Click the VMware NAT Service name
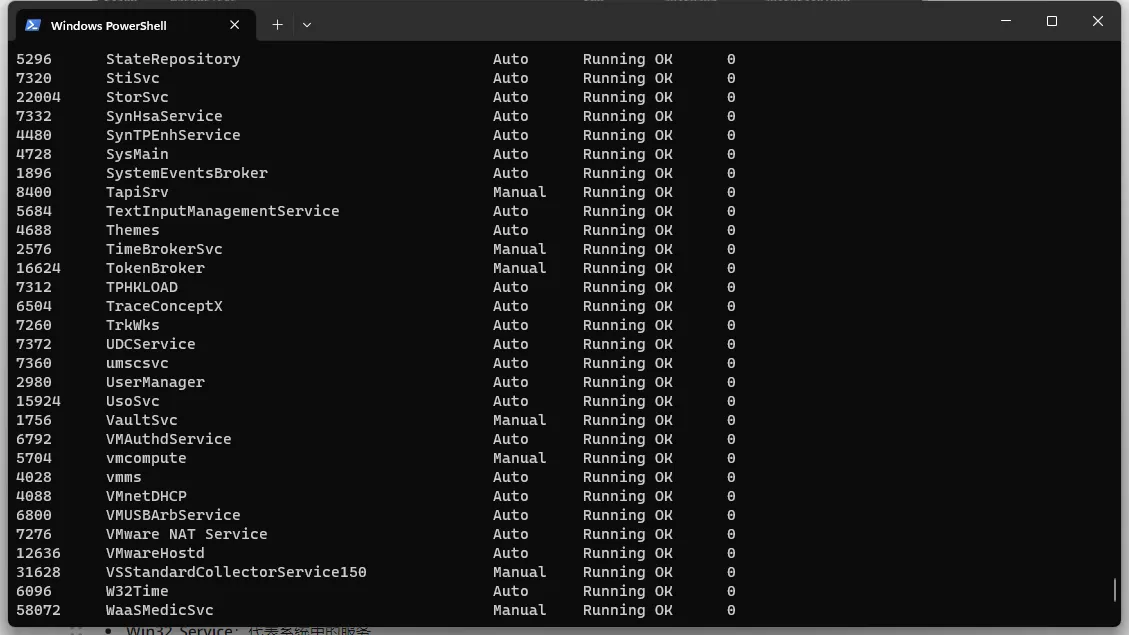This screenshot has width=1129, height=635. 186,534
